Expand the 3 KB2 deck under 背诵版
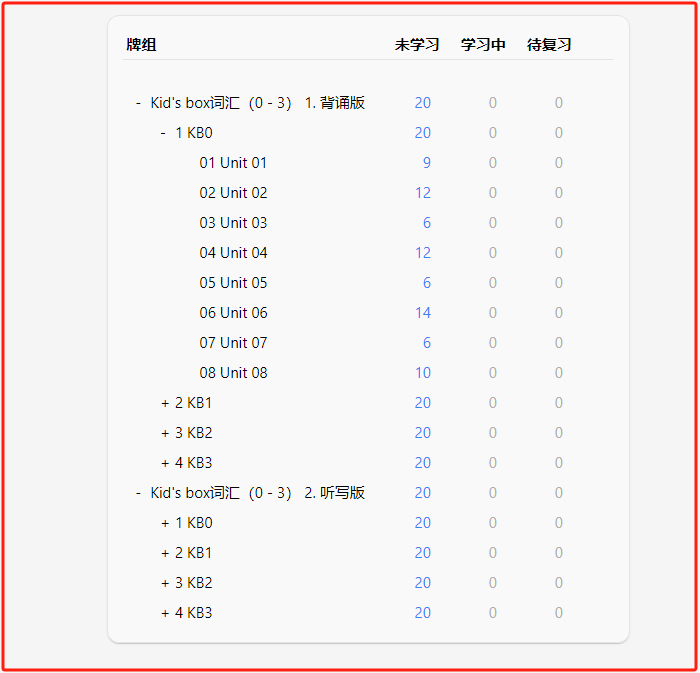700x673 pixels. (x=165, y=433)
